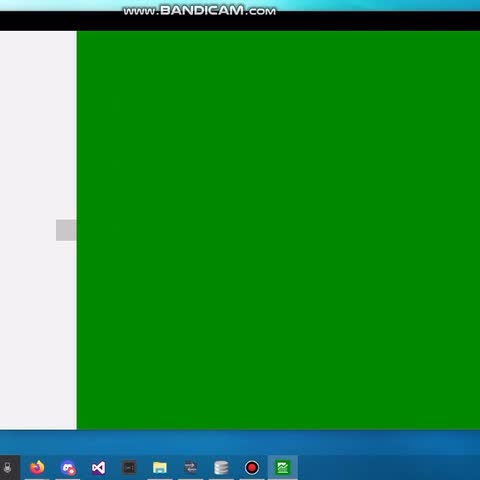This screenshot has height=480, width=480.
Task: Open File Explorer from the taskbar
Action: [160, 468]
